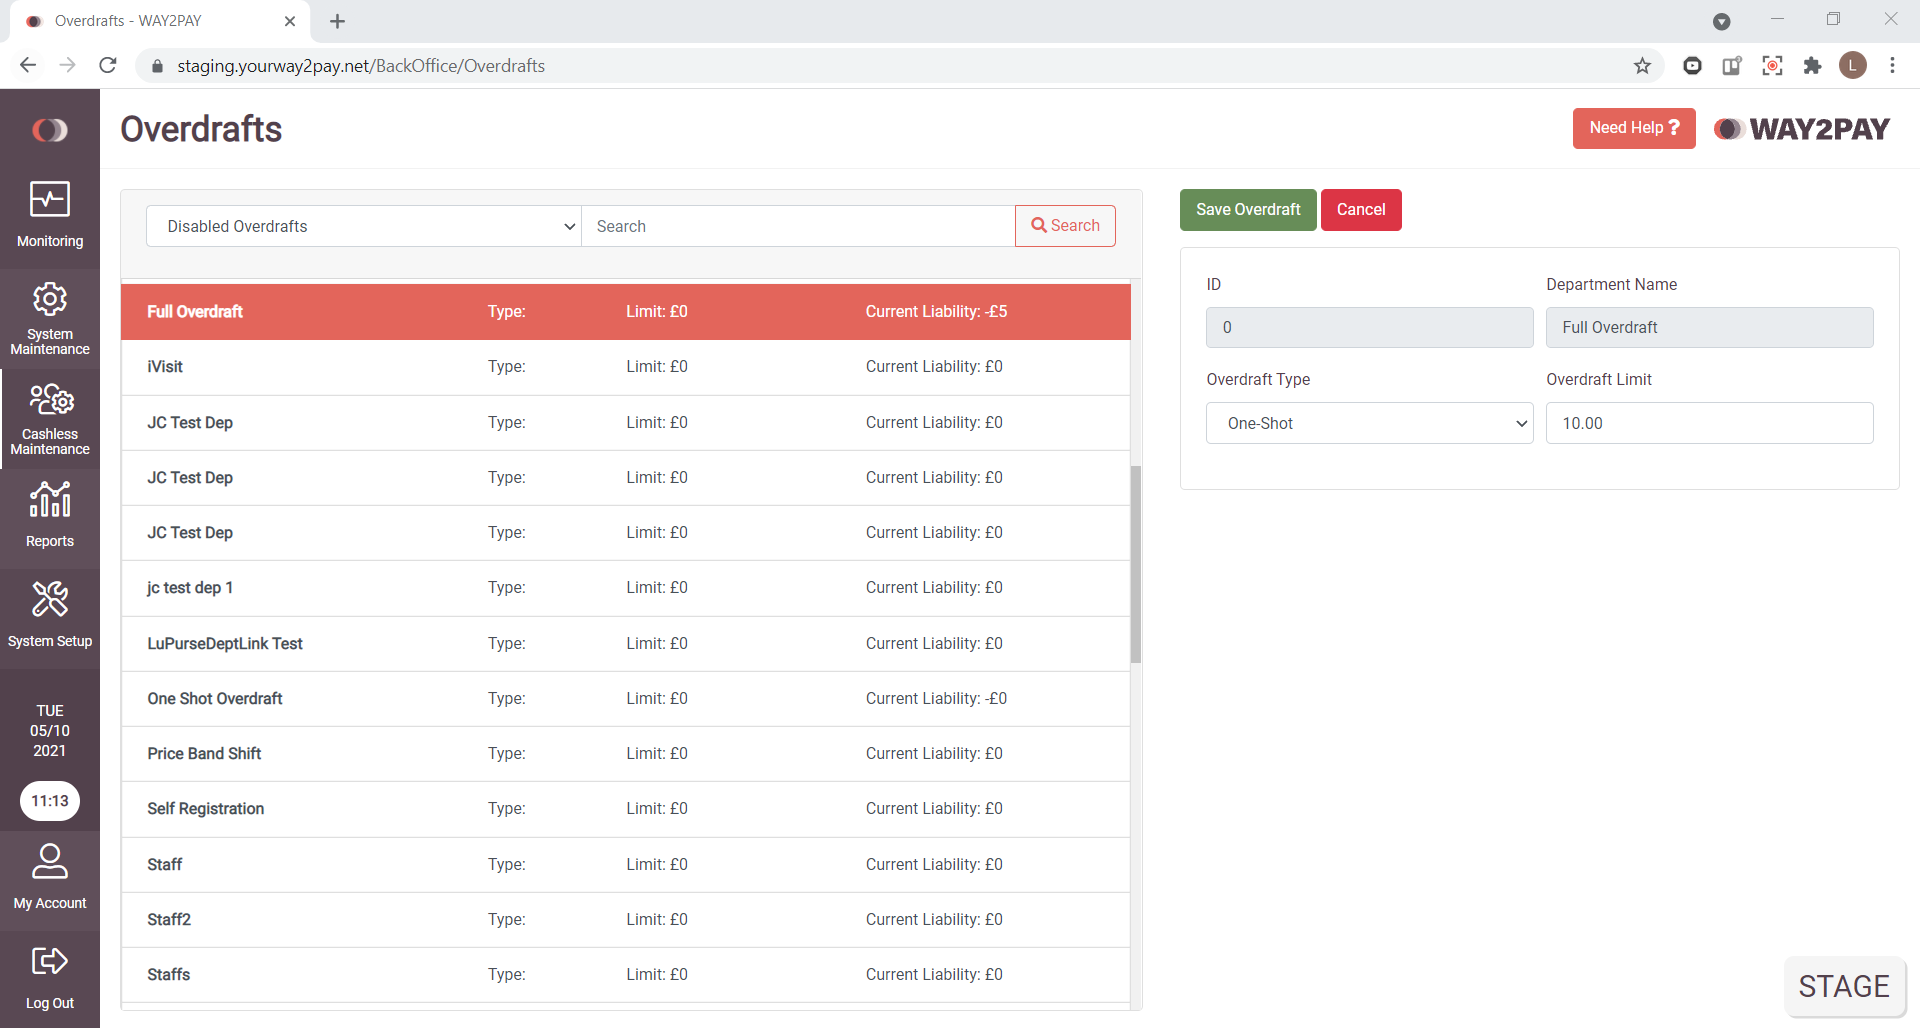Select the iVisit overdraft row
This screenshot has width=1920, height=1028.
click(625, 367)
